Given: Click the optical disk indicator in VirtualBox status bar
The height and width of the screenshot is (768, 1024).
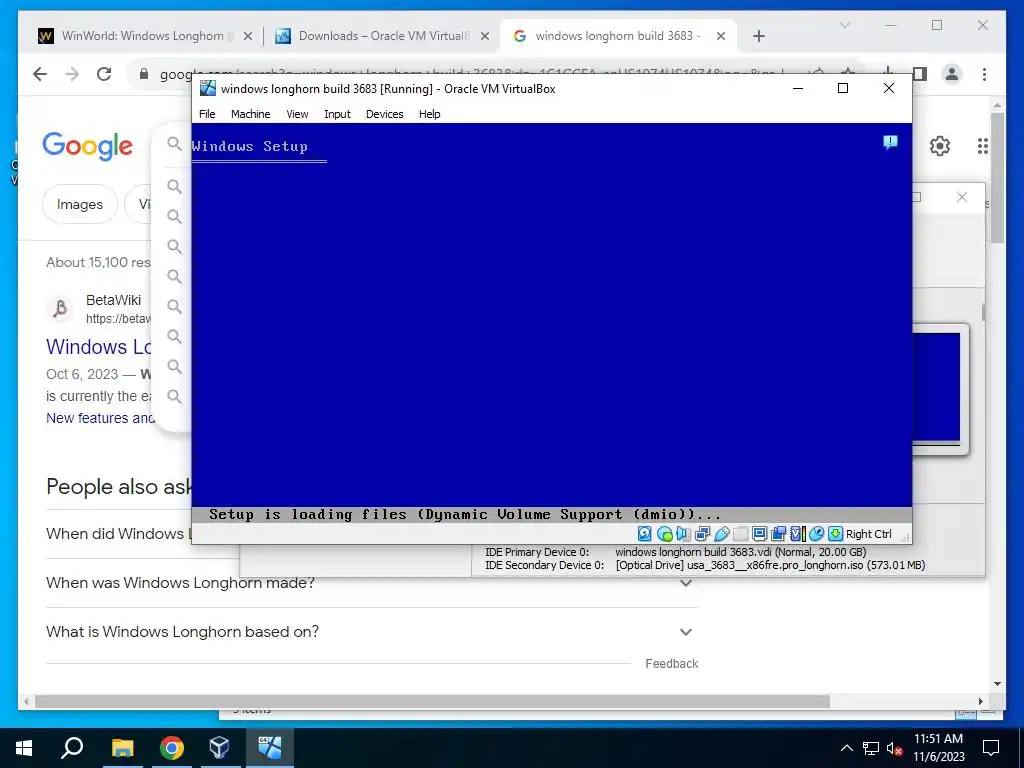Looking at the screenshot, I should [x=665, y=534].
